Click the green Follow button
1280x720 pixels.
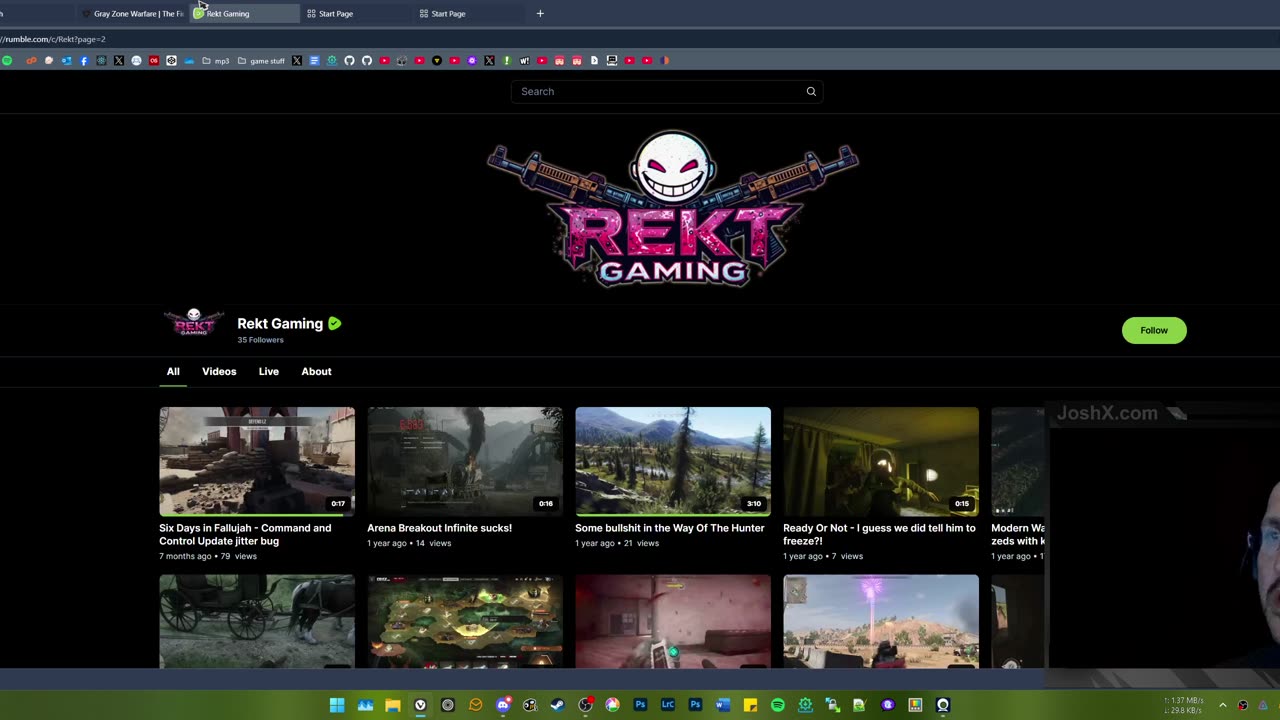pos(1154,330)
